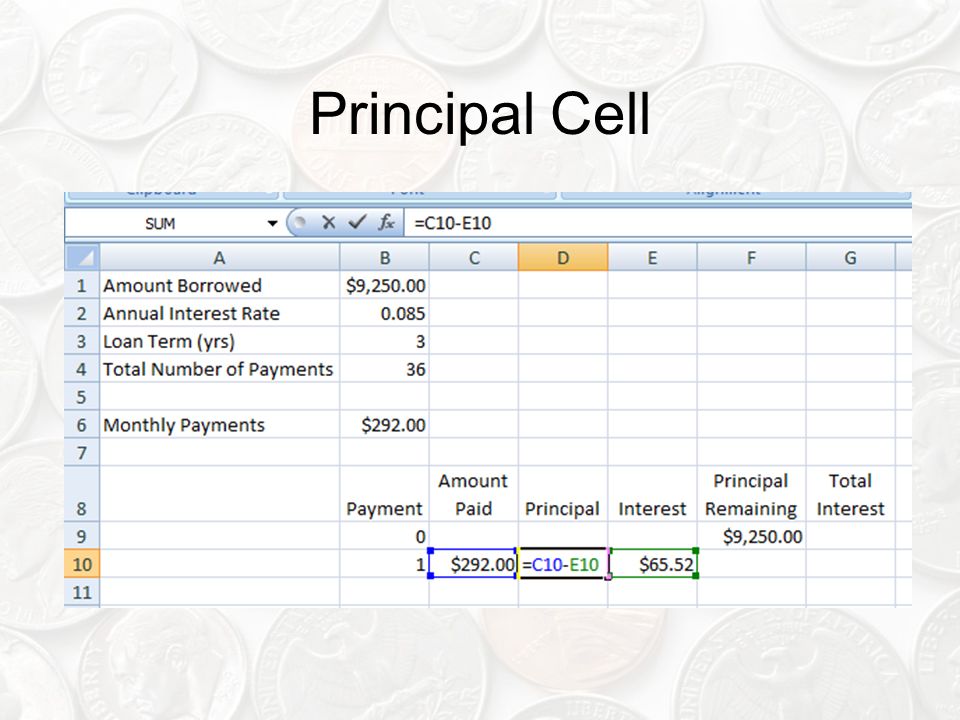Select row 1 header

pos(82,285)
